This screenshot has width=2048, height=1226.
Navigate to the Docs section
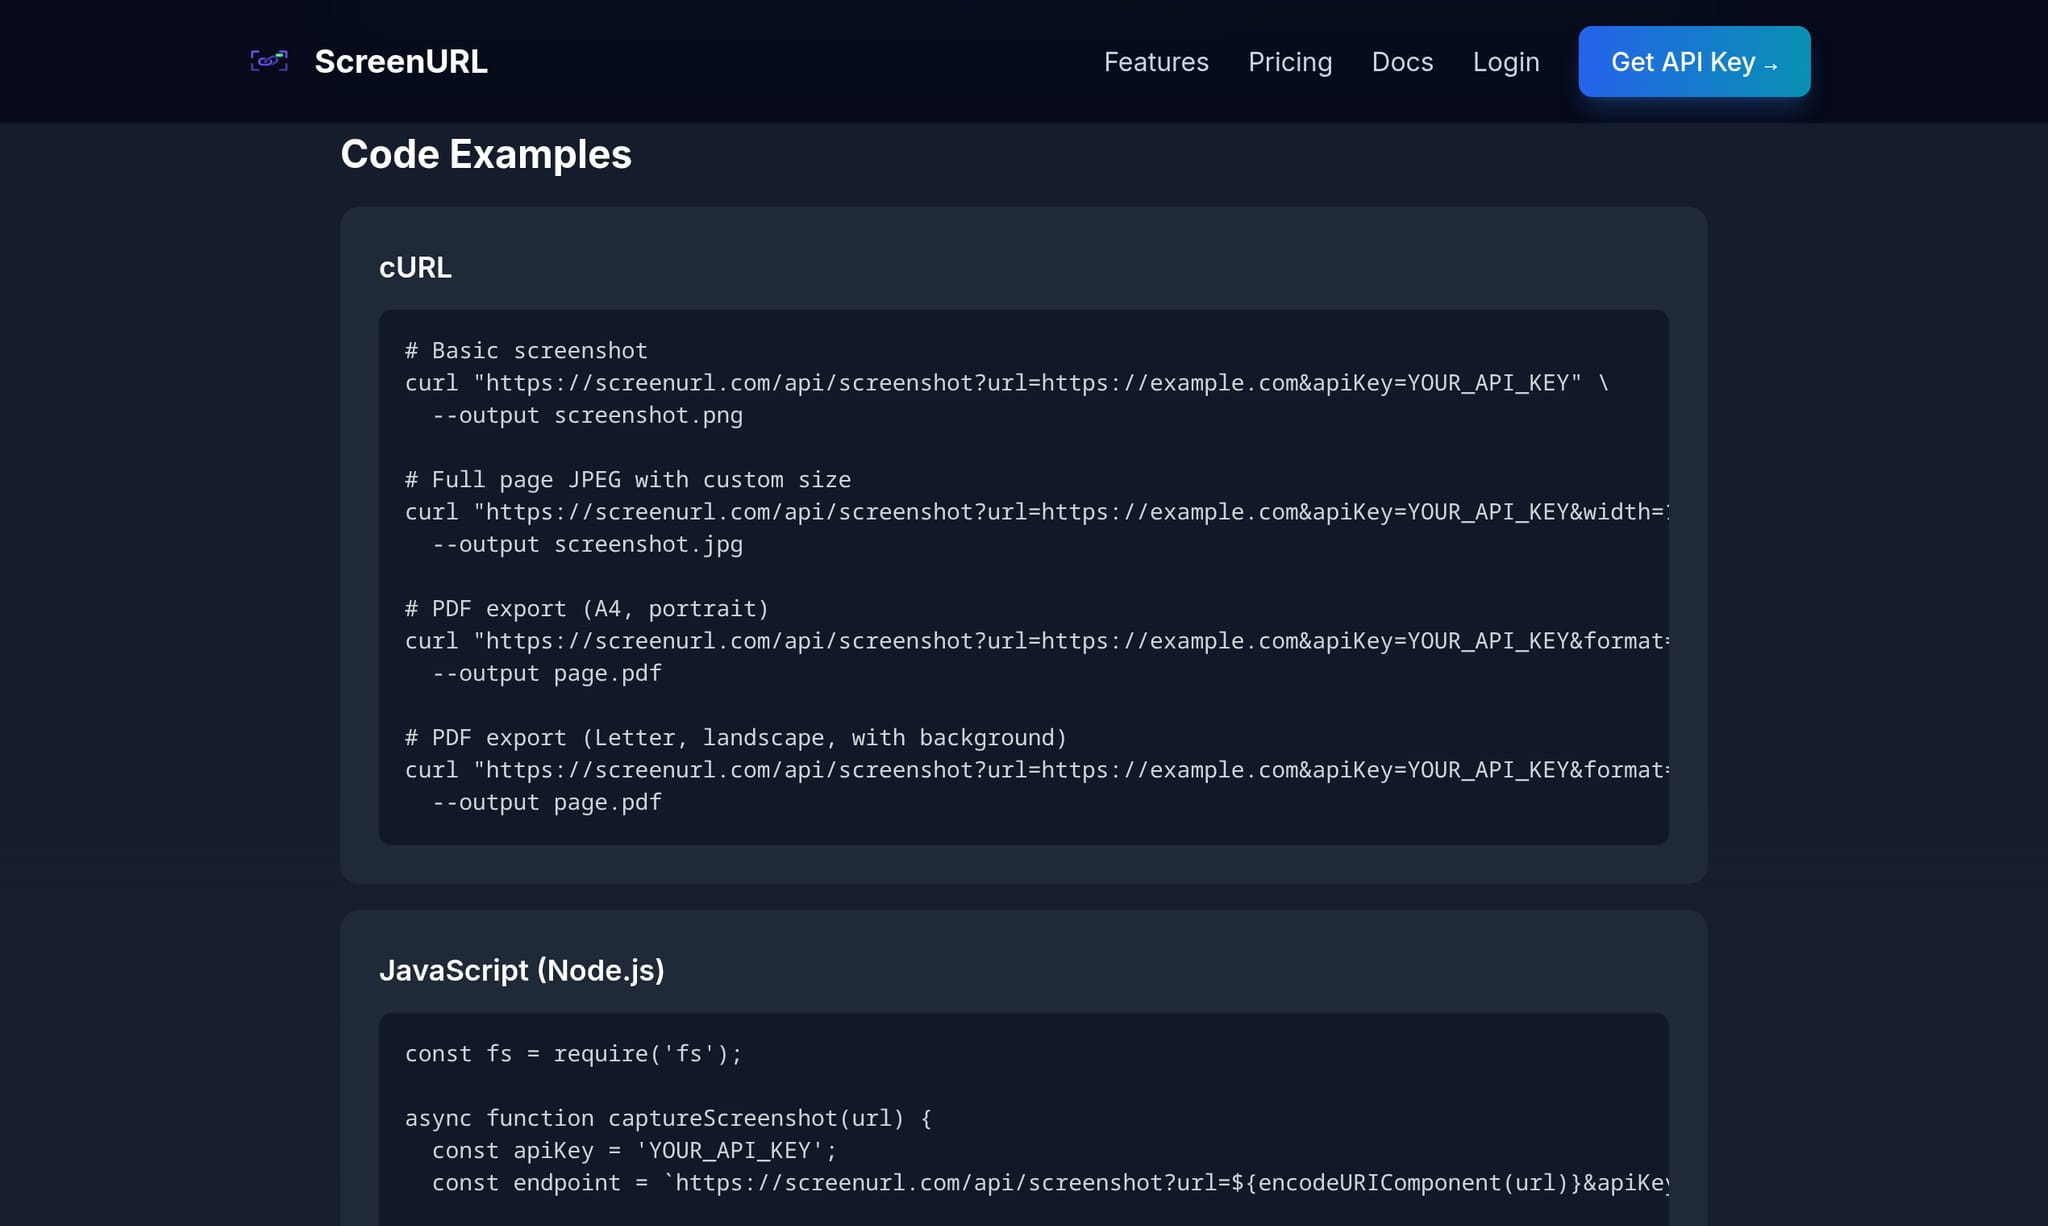click(x=1403, y=62)
